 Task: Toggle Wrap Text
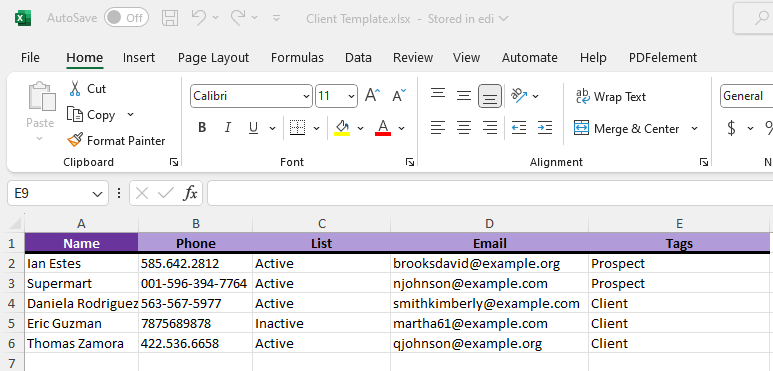611,97
